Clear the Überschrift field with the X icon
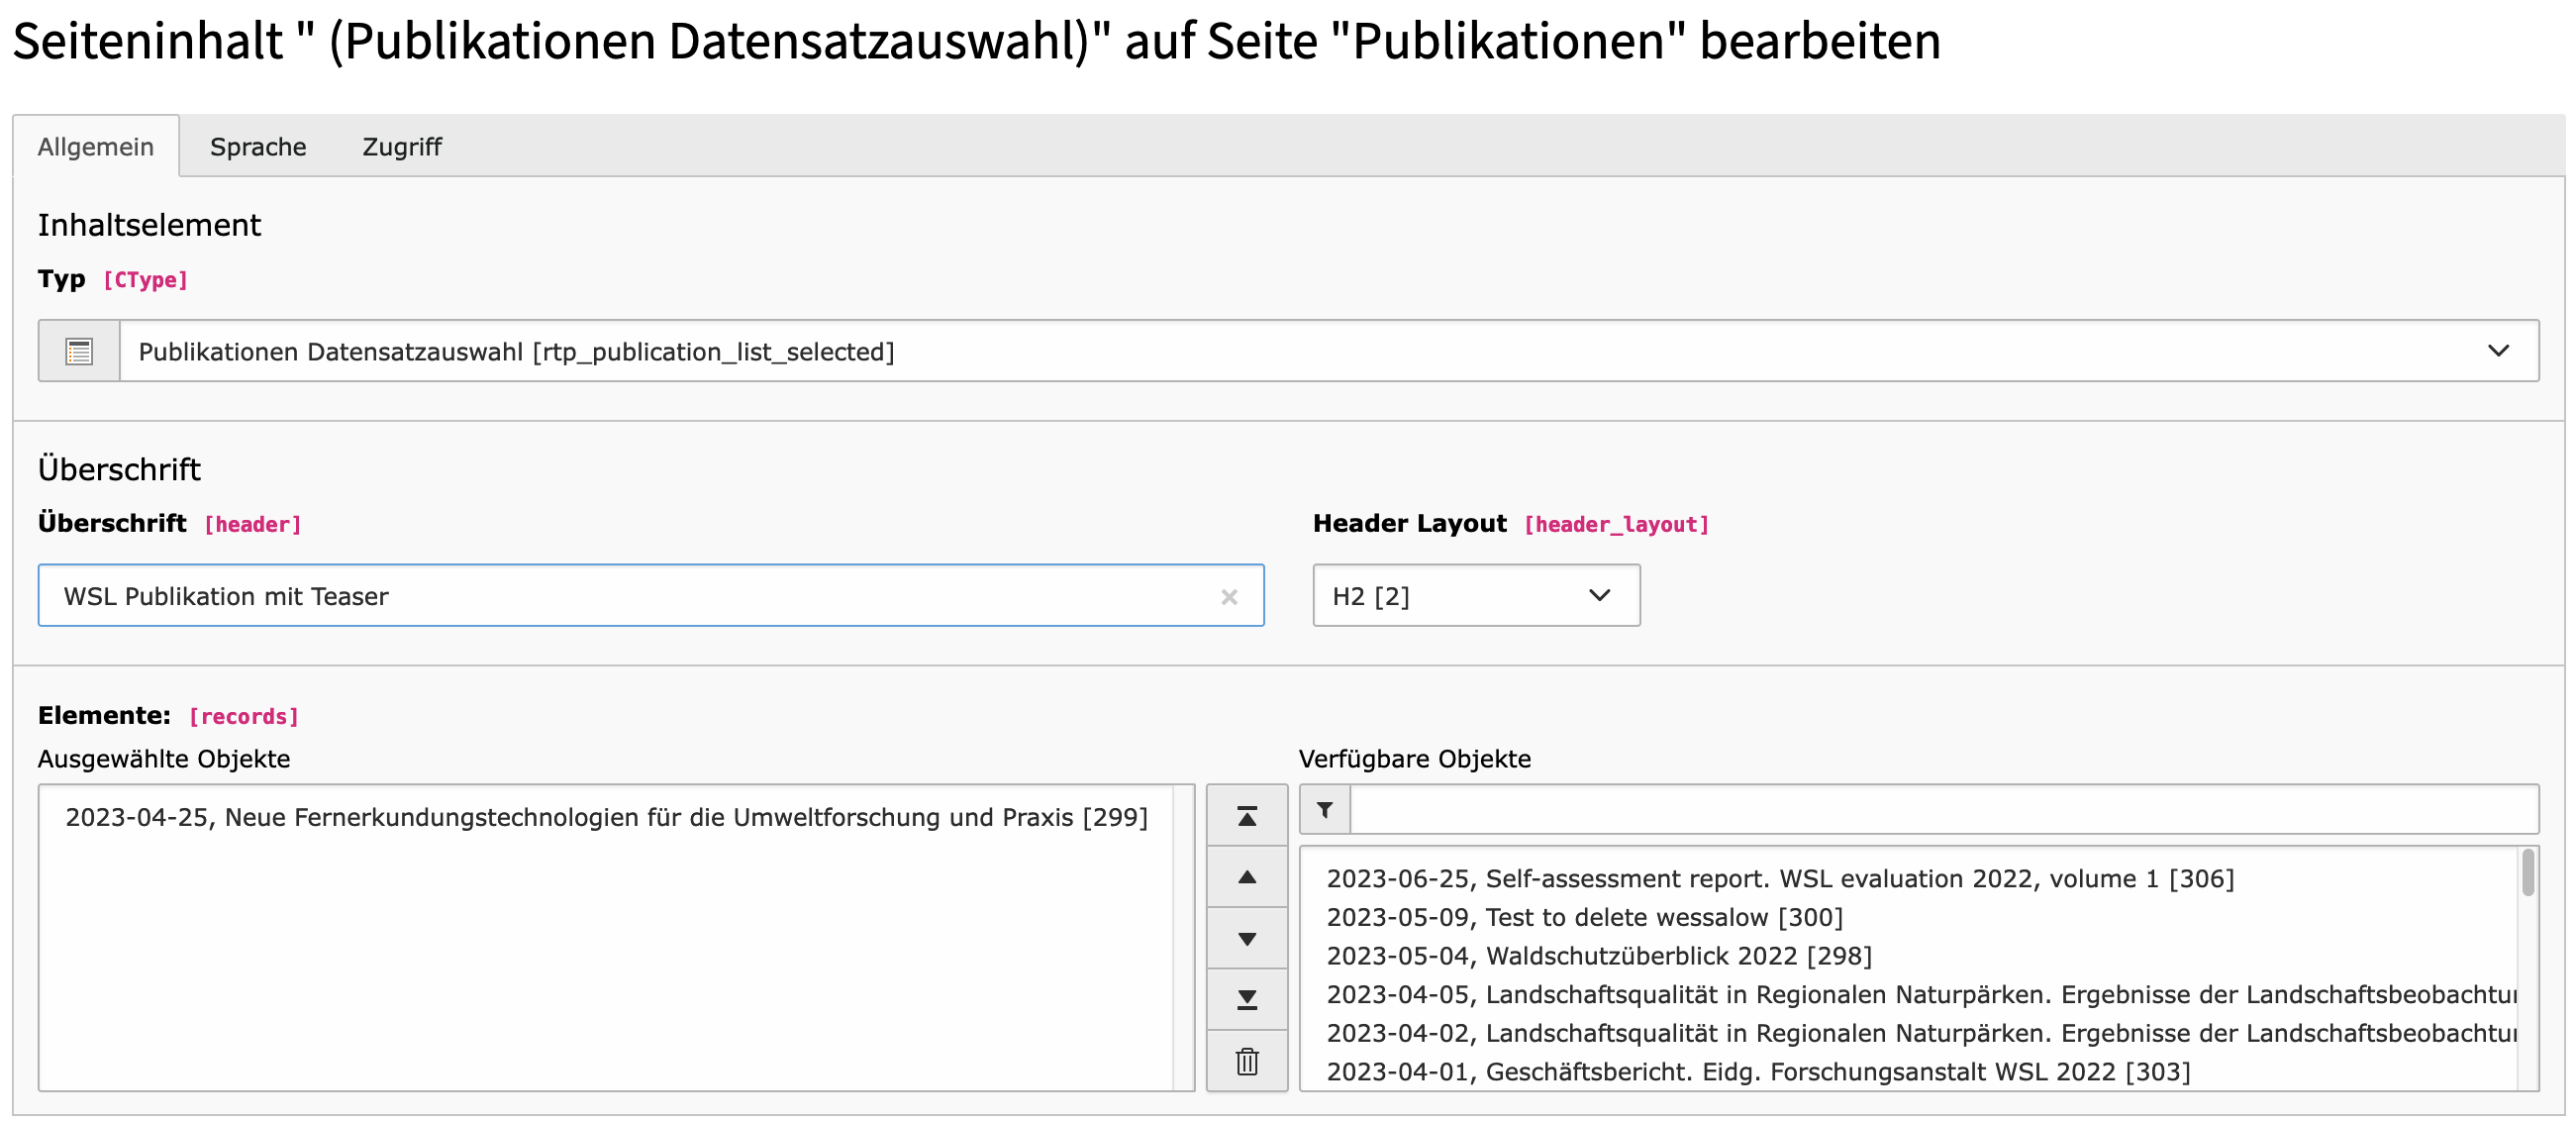The height and width of the screenshot is (1121, 2576). coord(1229,596)
